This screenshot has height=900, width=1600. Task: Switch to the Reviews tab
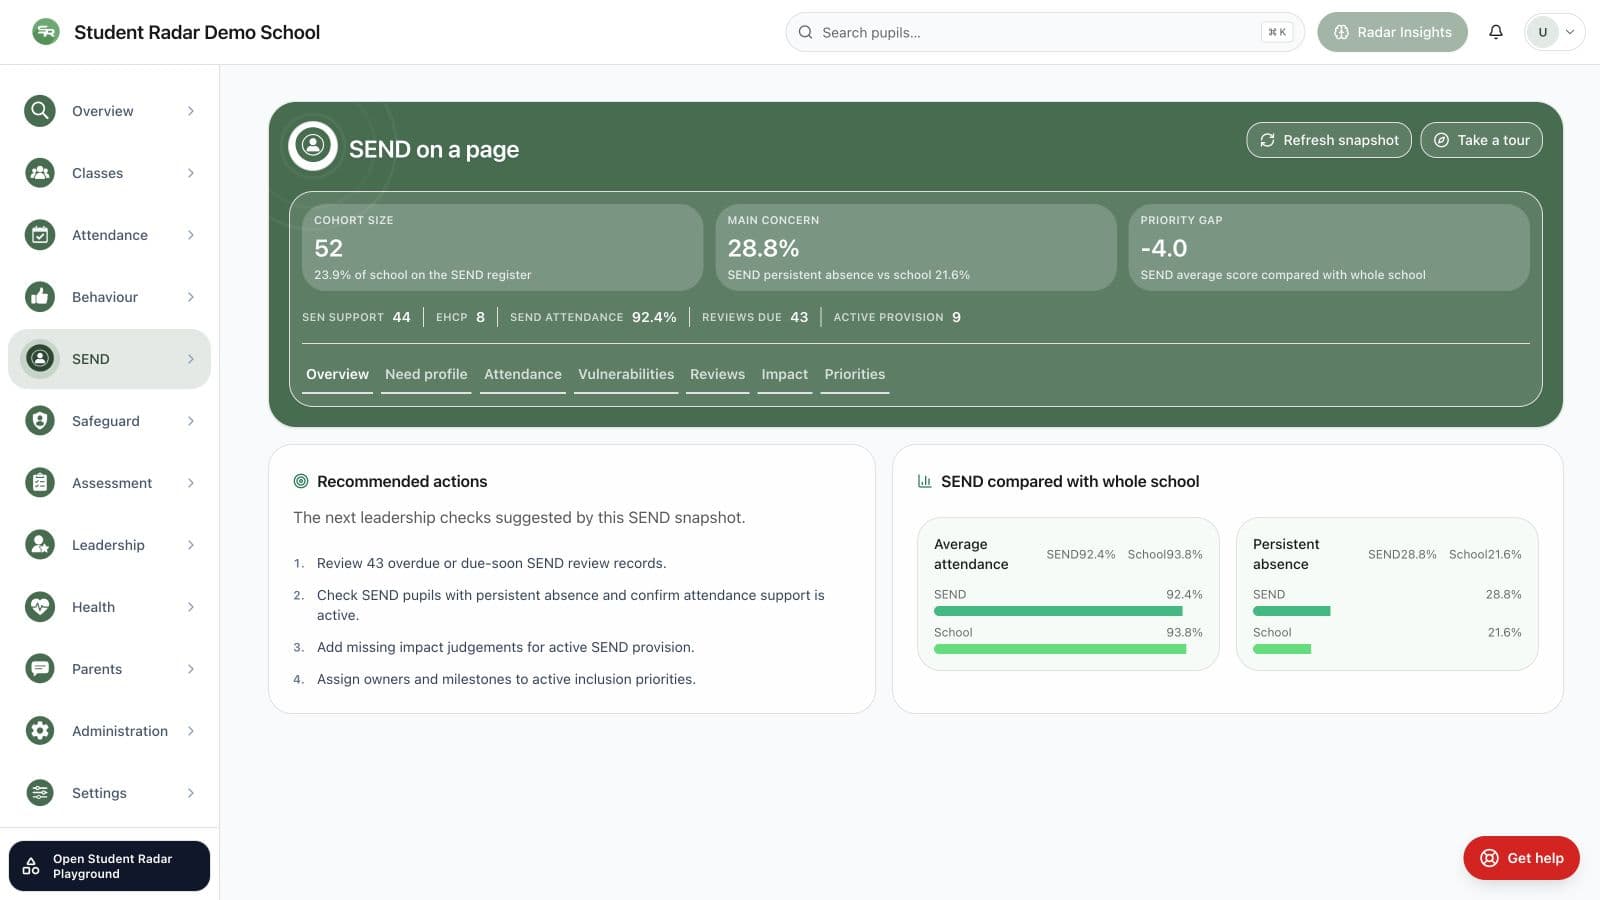(x=717, y=374)
